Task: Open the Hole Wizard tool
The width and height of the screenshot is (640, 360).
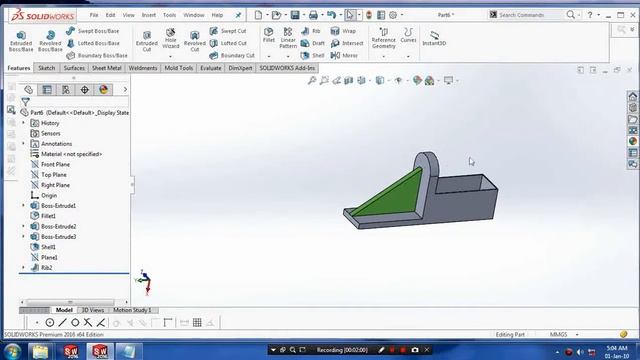Action: tap(171, 39)
